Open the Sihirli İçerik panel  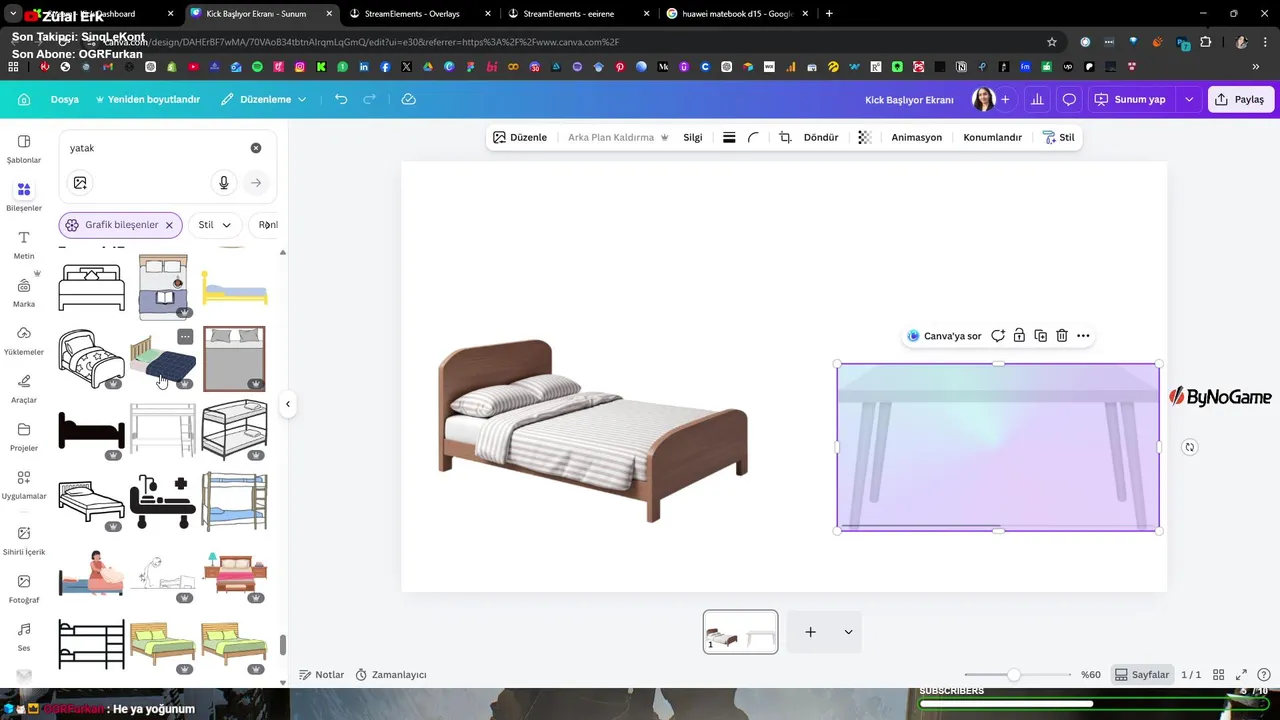[24, 541]
